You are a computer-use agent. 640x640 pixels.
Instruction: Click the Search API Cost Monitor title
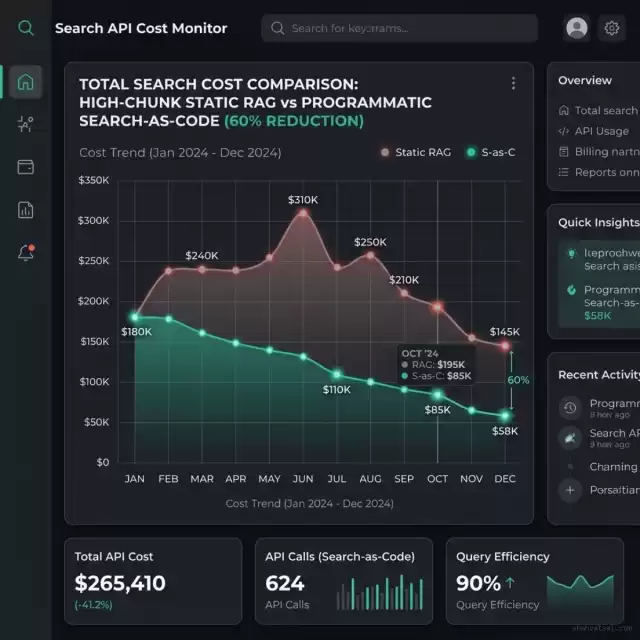(141, 28)
